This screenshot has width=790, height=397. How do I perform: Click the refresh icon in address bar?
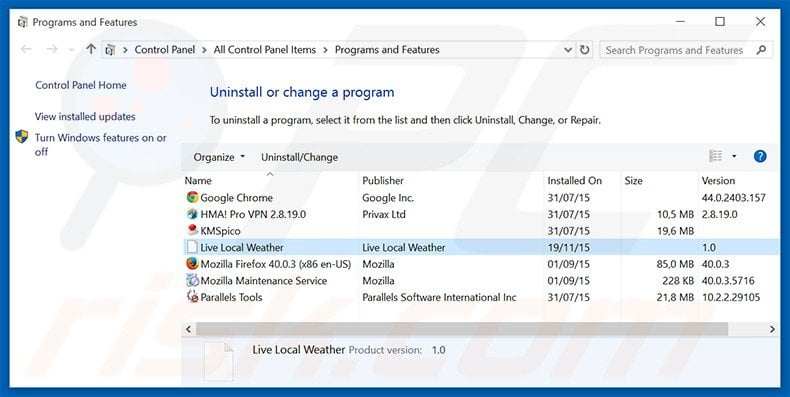tap(584, 50)
